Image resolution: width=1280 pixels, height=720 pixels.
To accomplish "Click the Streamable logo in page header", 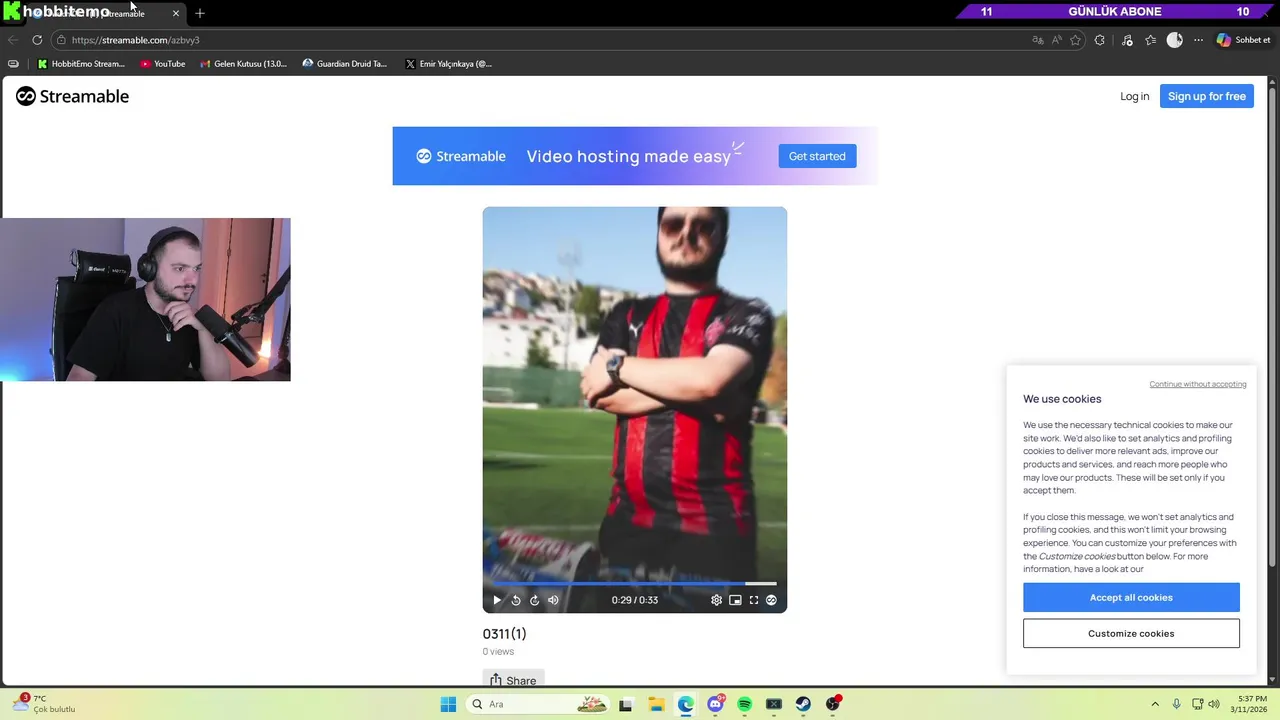I will [72, 96].
